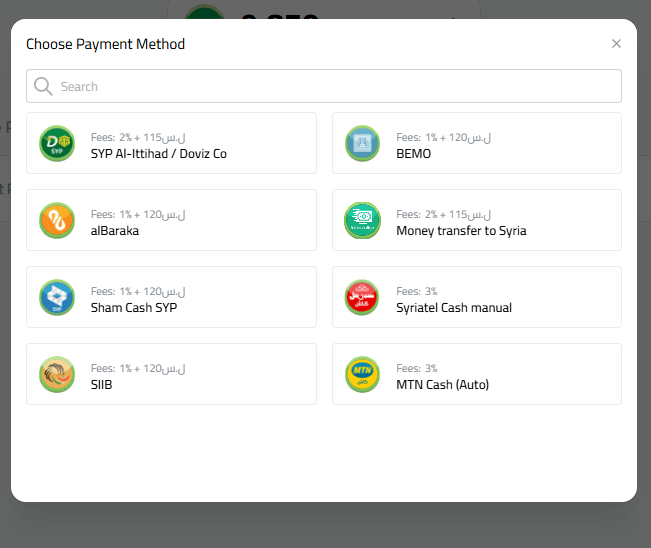This screenshot has width=651, height=548.
Task: Click the red Syriatel Cash logo icon
Action: (x=362, y=297)
